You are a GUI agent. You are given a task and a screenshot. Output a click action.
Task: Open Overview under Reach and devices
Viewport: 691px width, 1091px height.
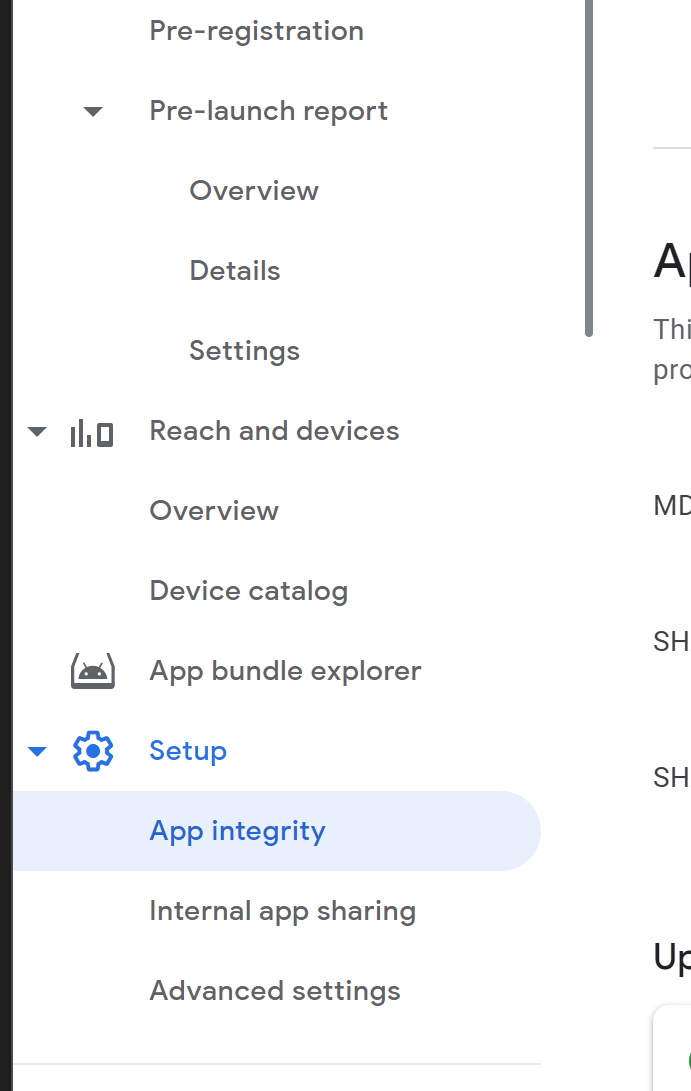[214, 511]
